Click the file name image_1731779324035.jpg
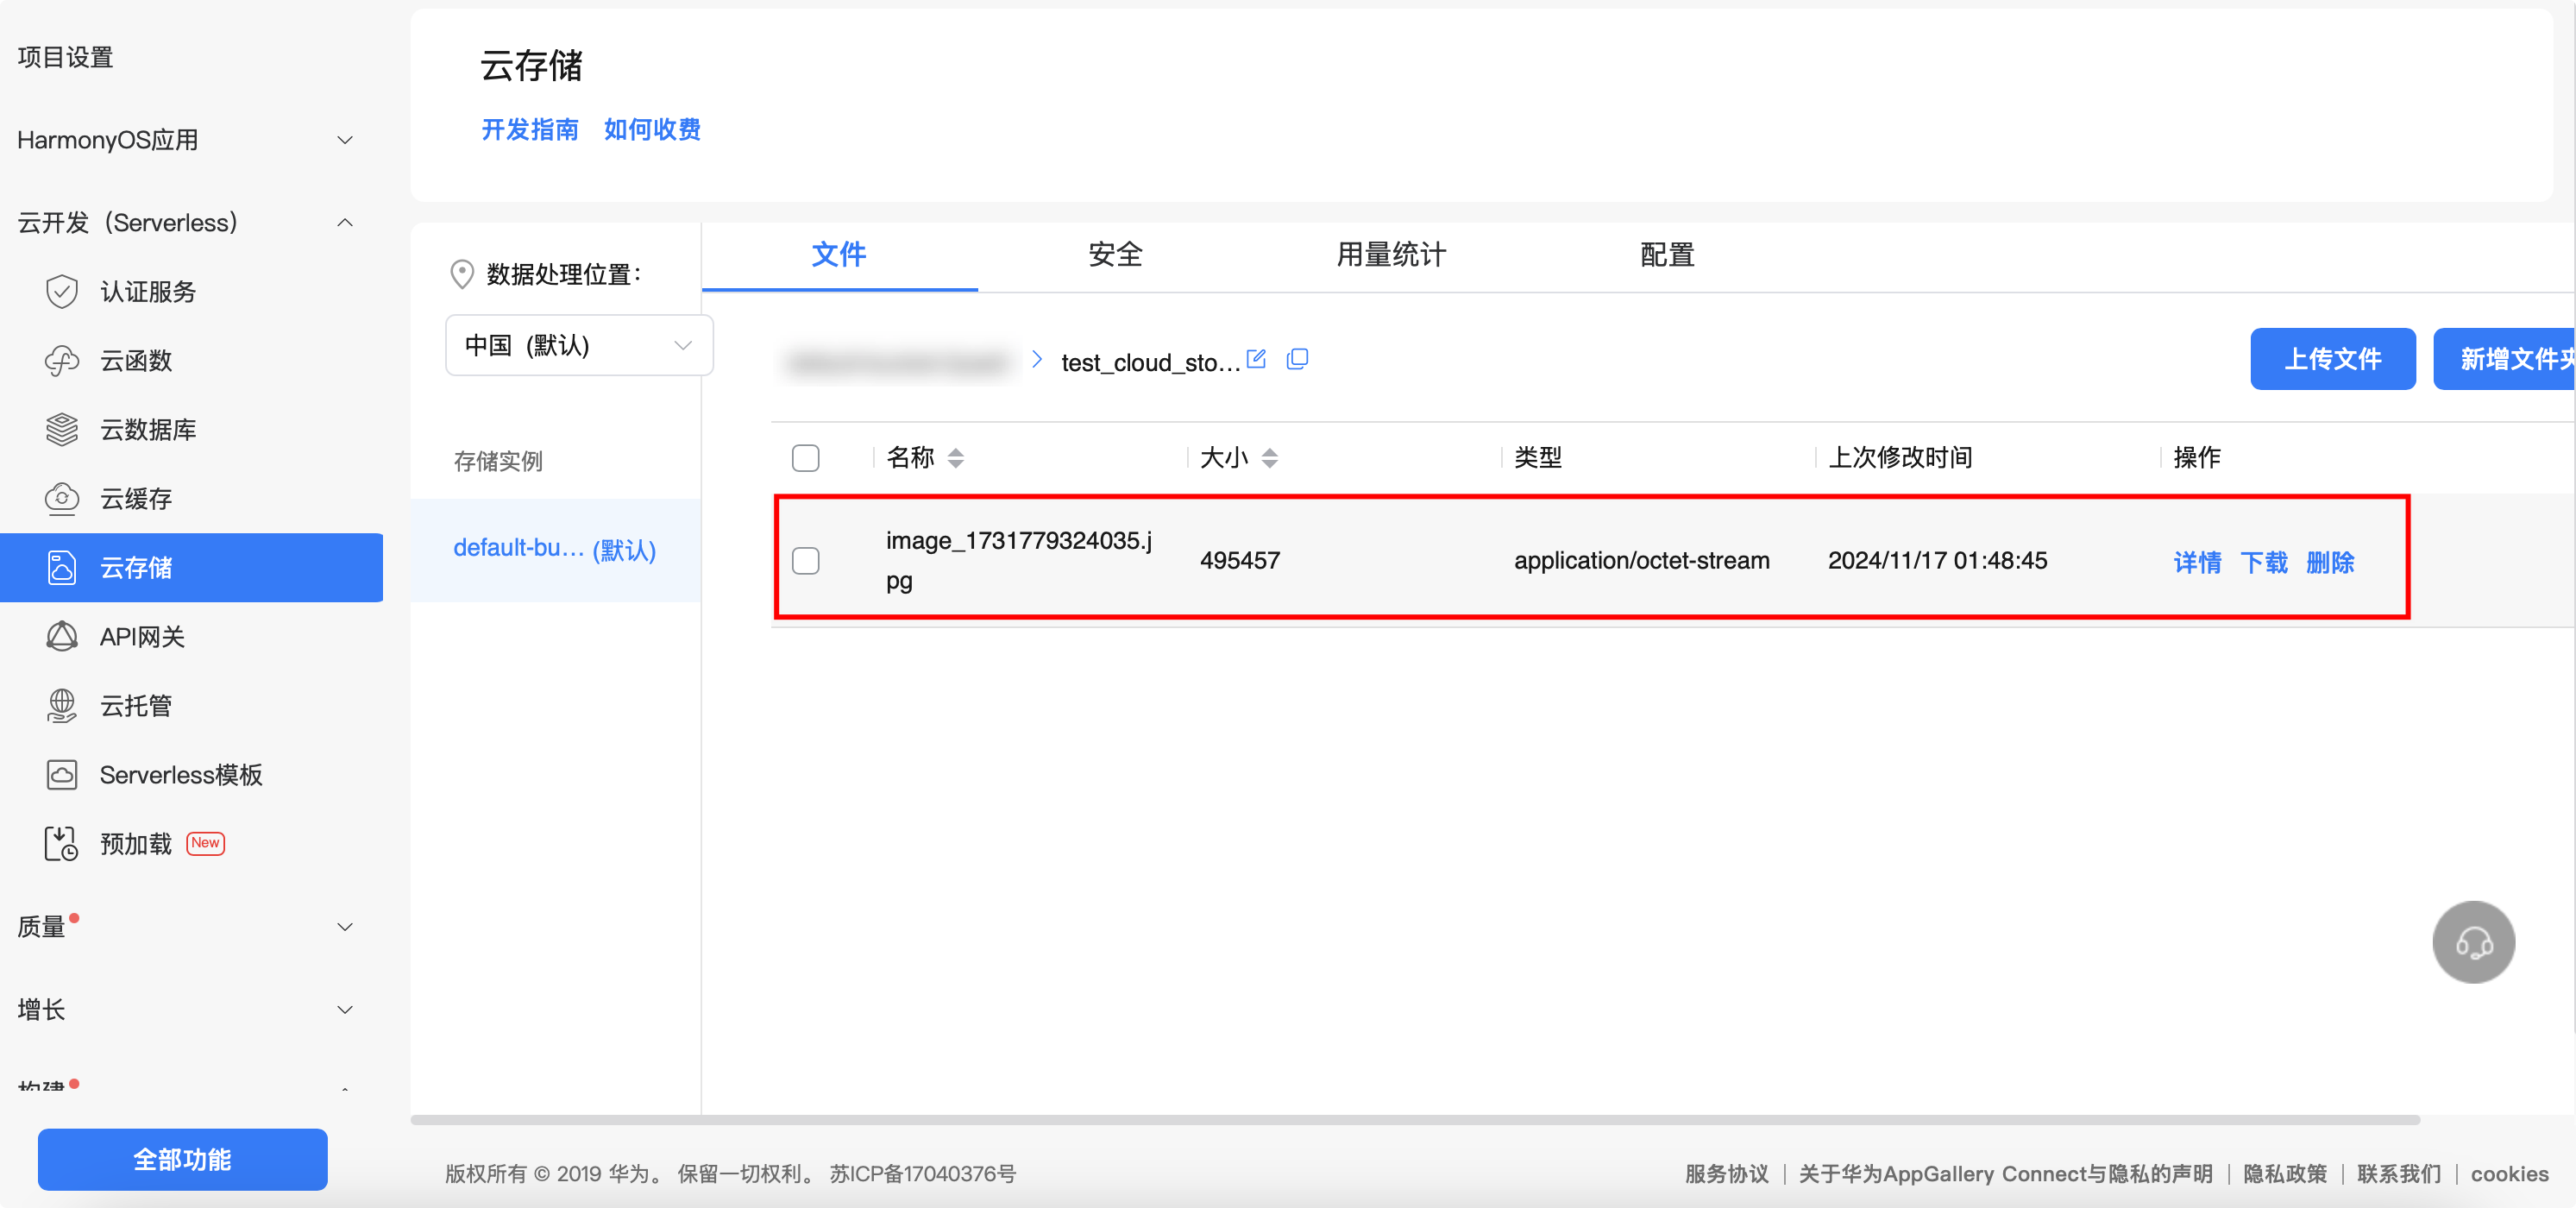Image resolution: width=2576 pixels, height=1208 pixels. pyautogui.click(x=1019, y=560)
